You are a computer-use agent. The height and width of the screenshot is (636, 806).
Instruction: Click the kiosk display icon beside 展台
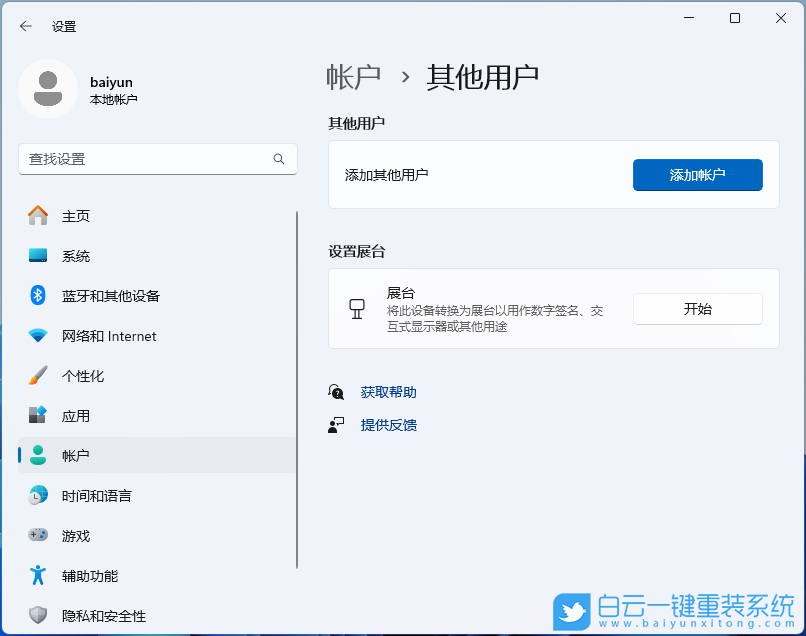(357, 308)
